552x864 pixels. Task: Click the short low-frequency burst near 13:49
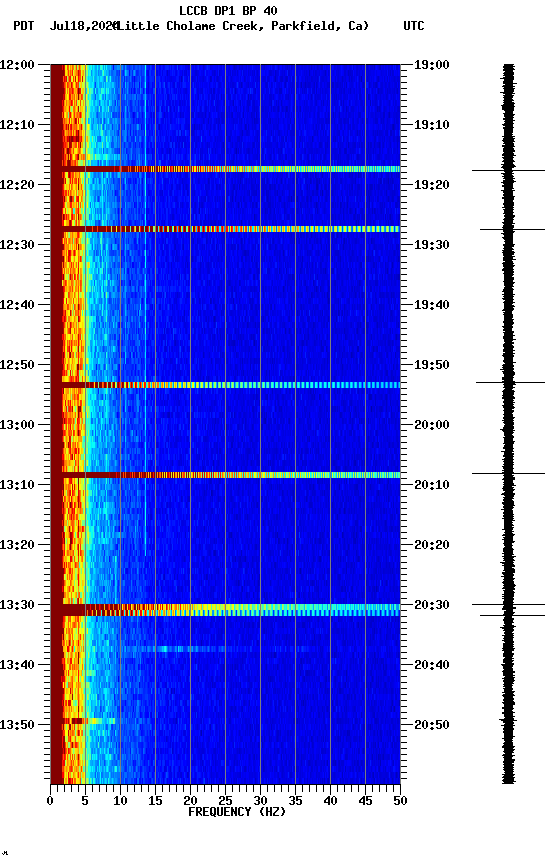click(89, 721)
